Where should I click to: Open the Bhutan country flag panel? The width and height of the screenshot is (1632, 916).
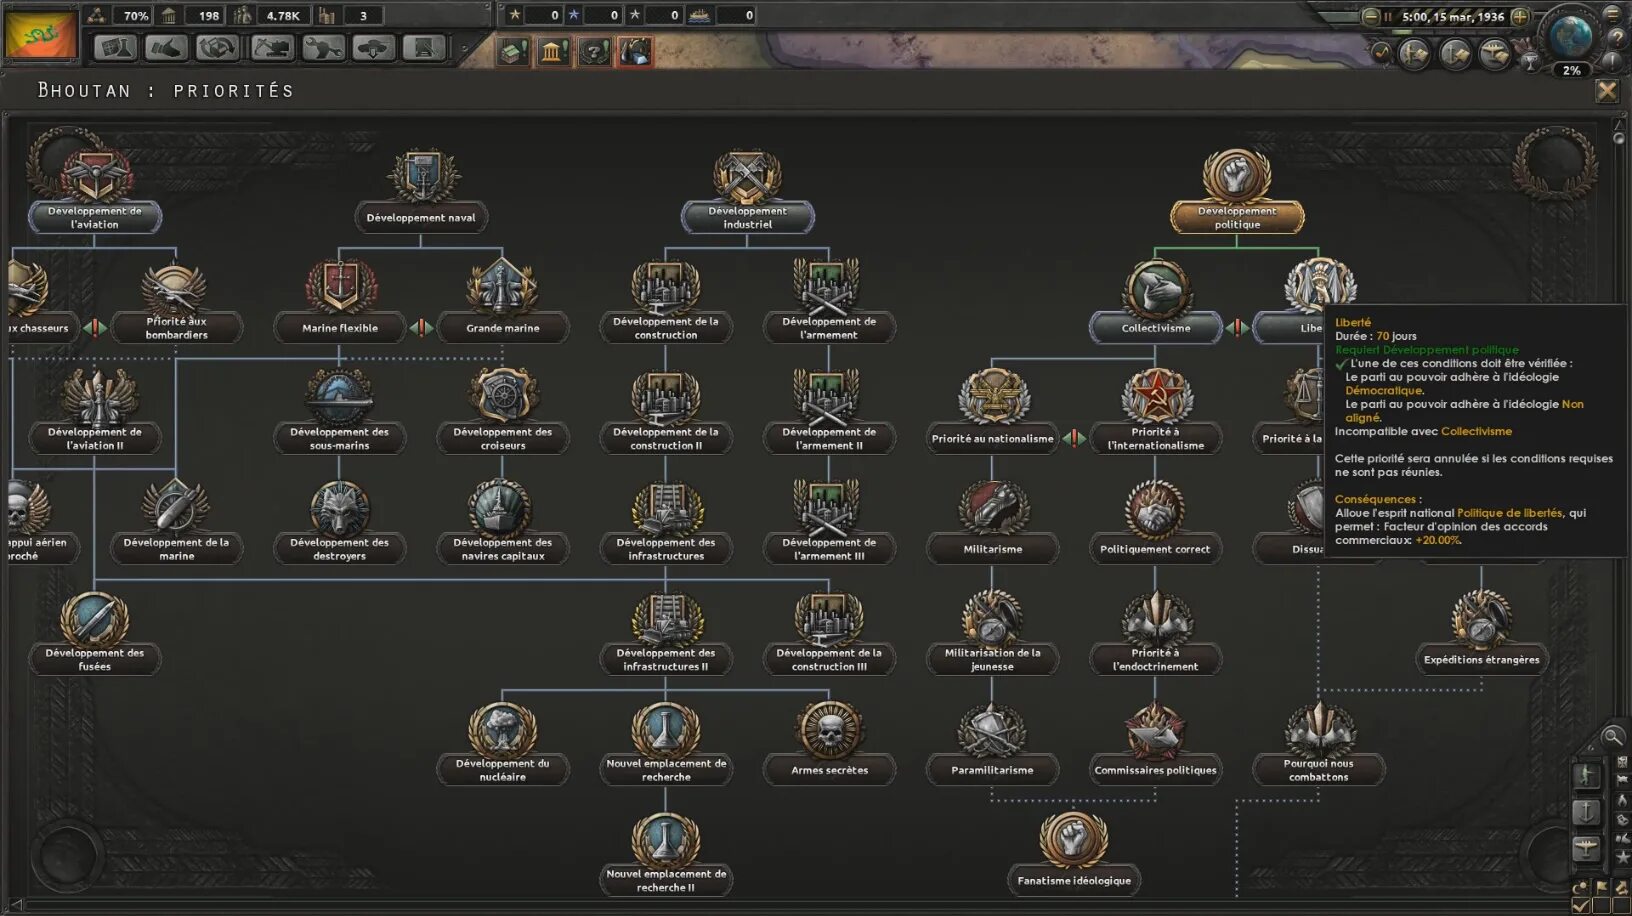(x=41, y=34)
